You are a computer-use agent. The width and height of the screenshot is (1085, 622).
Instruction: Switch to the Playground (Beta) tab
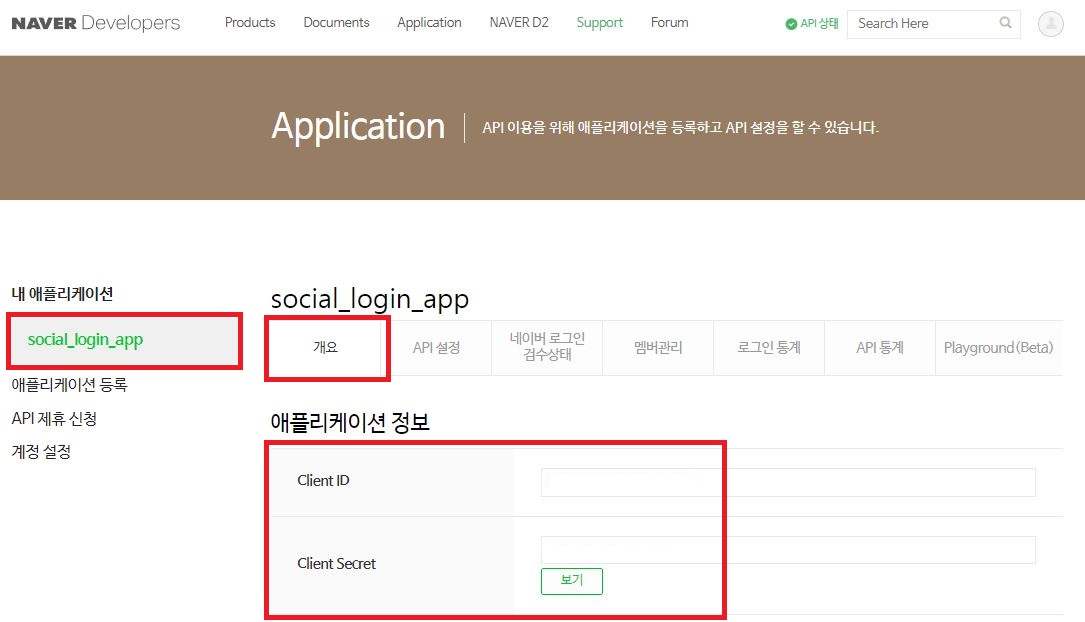click(x=999, y=347)
